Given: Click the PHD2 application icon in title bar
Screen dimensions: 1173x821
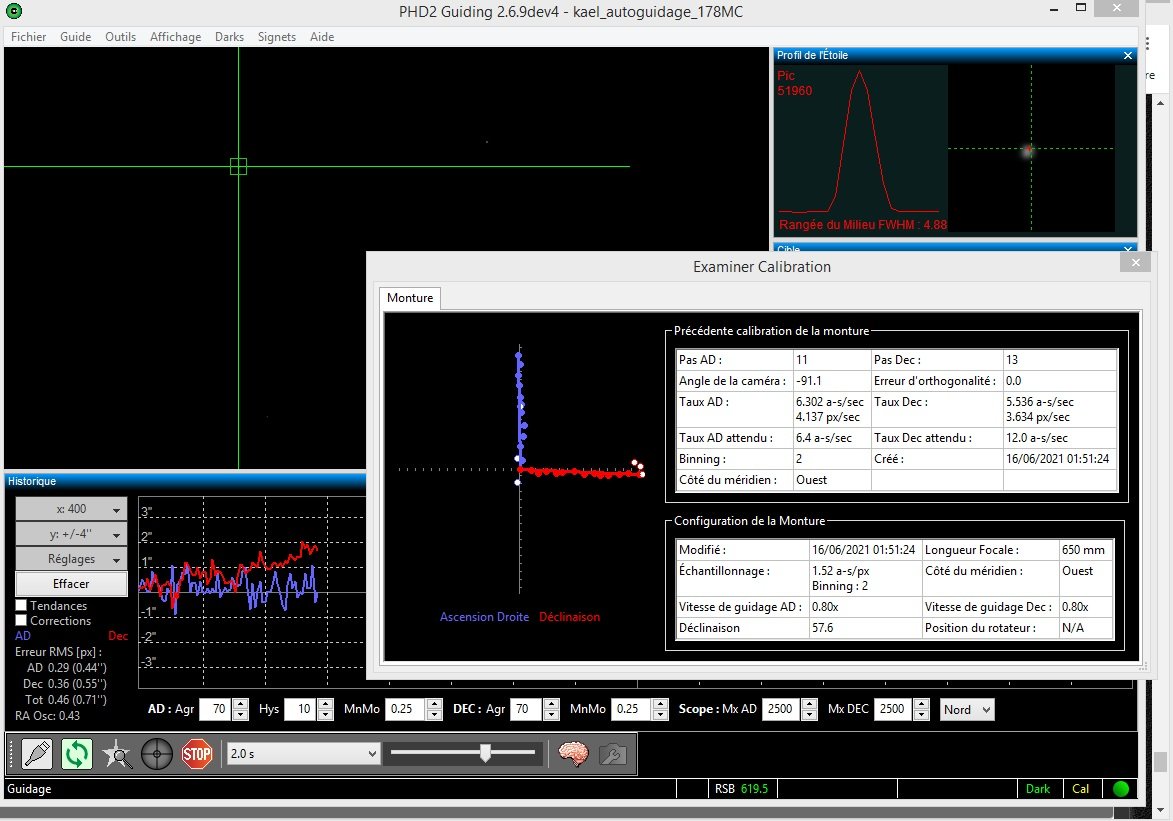Looking at the screenshot, I should (x=13, y=10).
